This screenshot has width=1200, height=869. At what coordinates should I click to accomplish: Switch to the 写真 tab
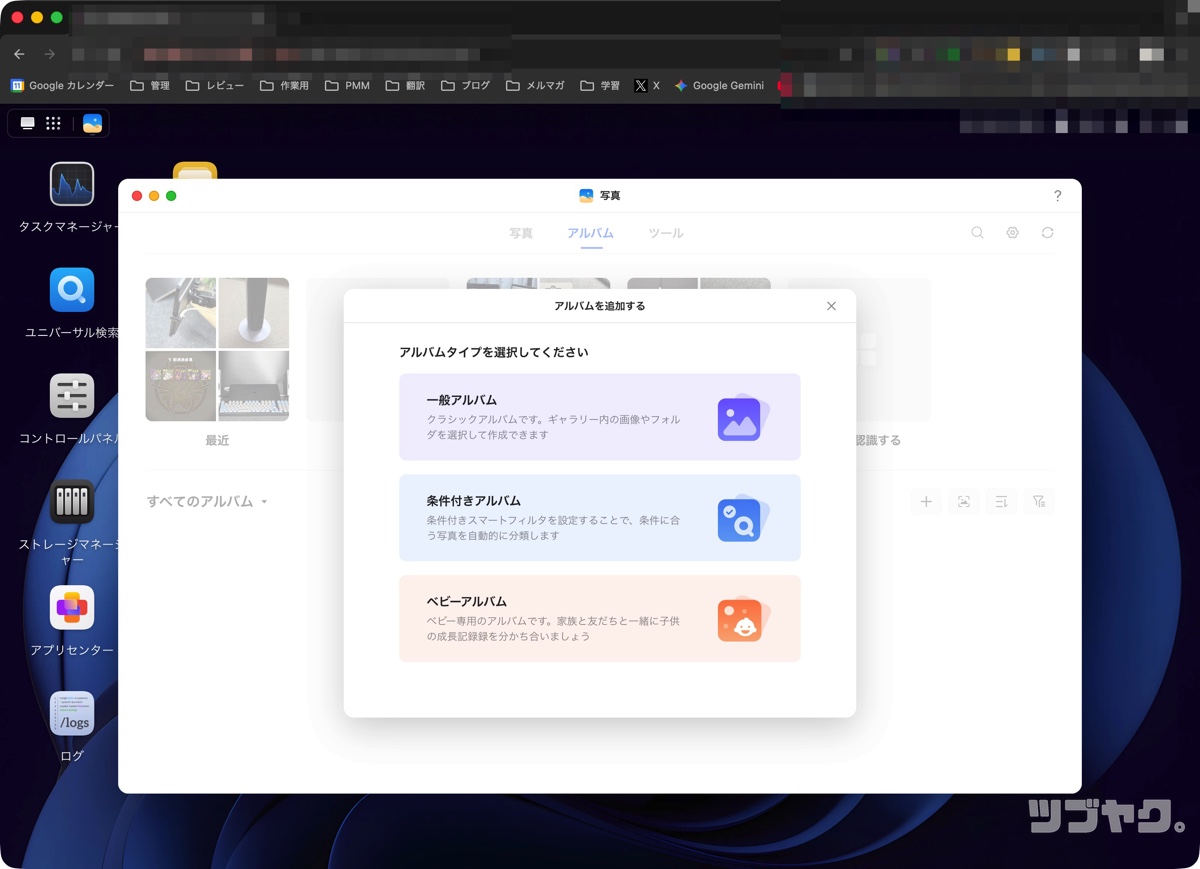pyautogui.click(x=521, y=232)
